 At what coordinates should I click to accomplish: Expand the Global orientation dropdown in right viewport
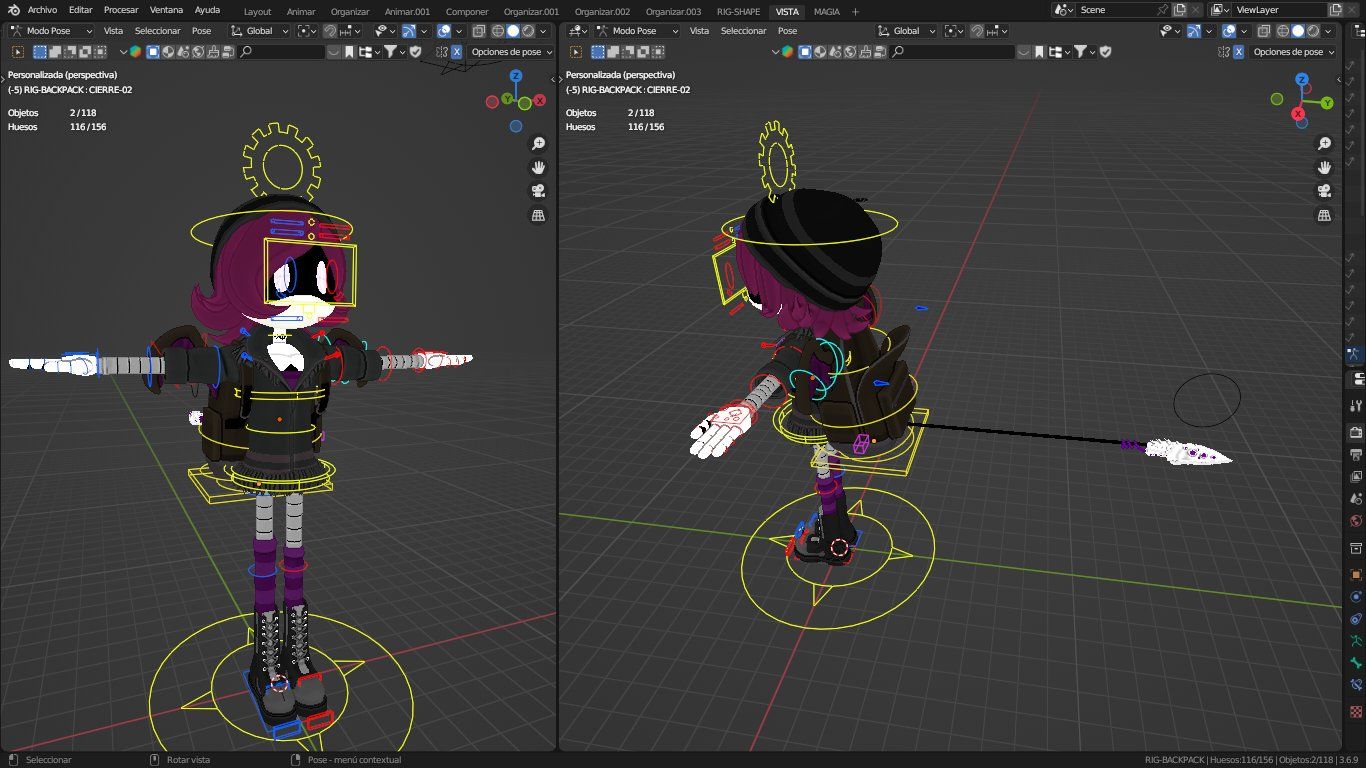coord(907,31)
